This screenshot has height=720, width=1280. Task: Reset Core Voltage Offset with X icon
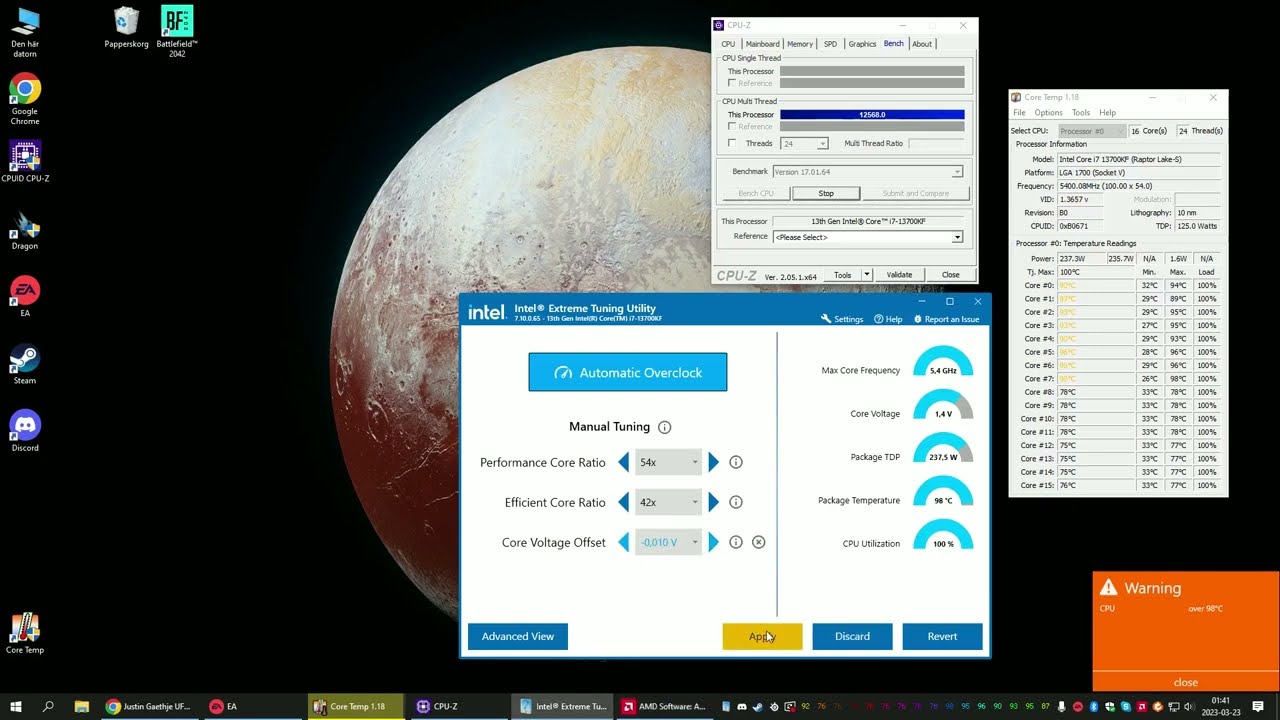[758, 542]
